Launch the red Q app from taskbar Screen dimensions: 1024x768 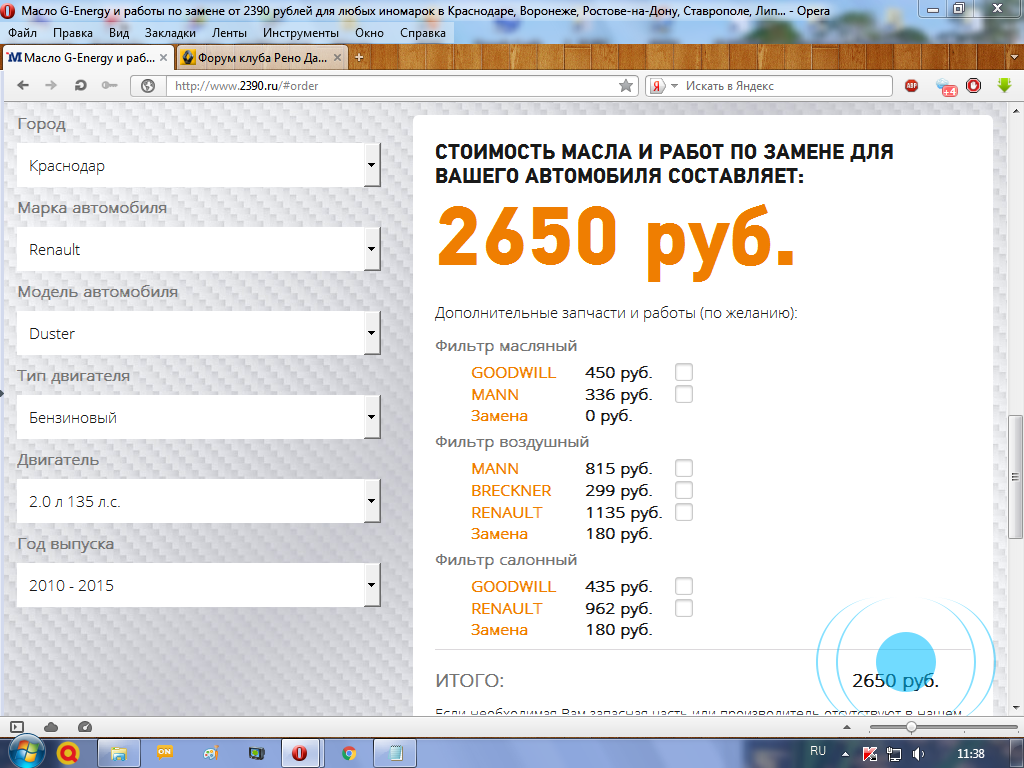point(69,754)
